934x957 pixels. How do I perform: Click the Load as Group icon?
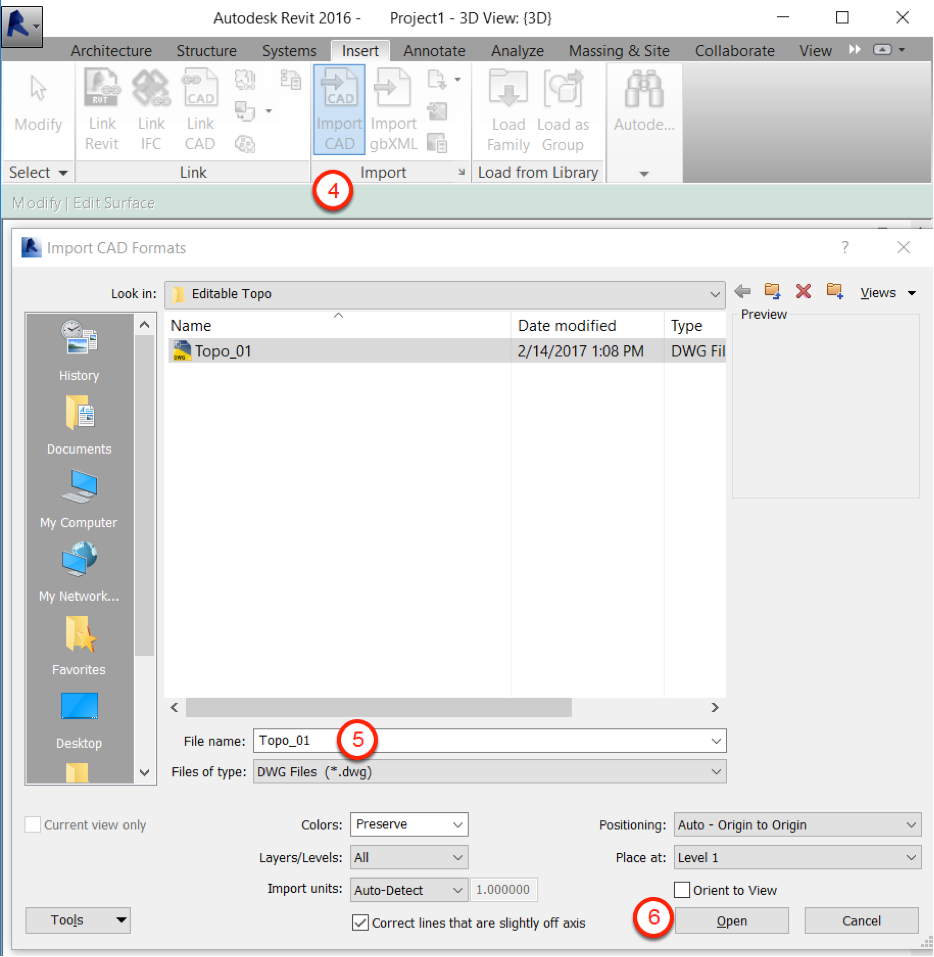(x=563, y=89)
